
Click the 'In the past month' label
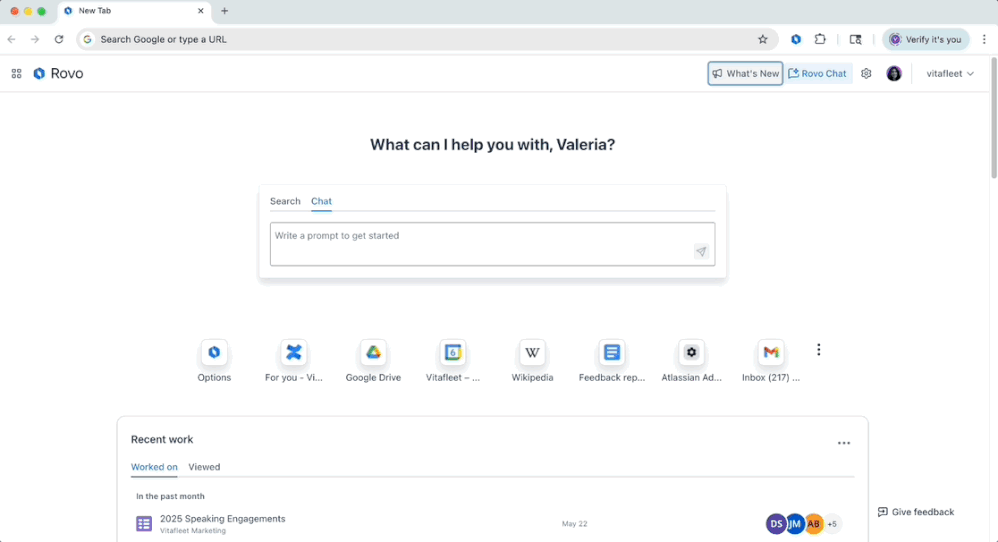[x=170, y=496]
